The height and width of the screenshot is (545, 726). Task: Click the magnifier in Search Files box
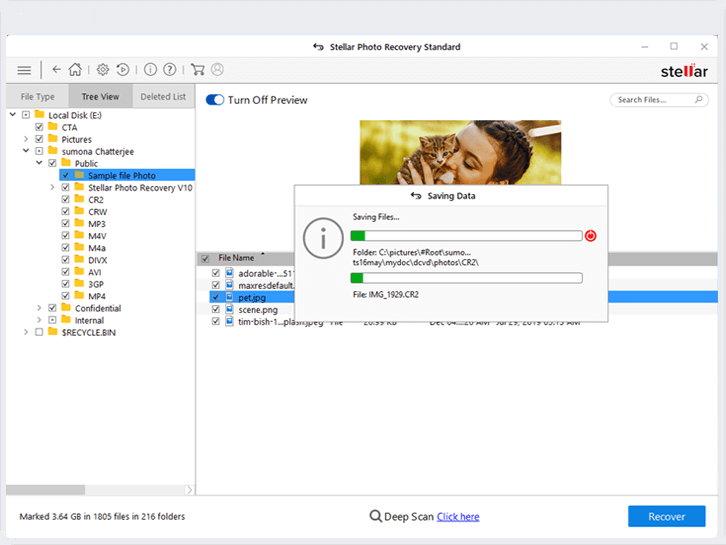pos(699,99)
